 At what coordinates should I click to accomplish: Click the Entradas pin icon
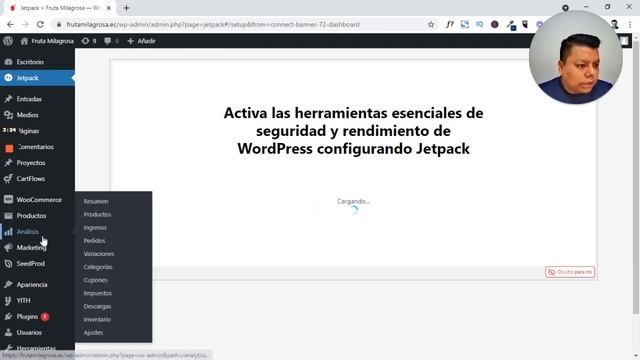coord(8,99)
